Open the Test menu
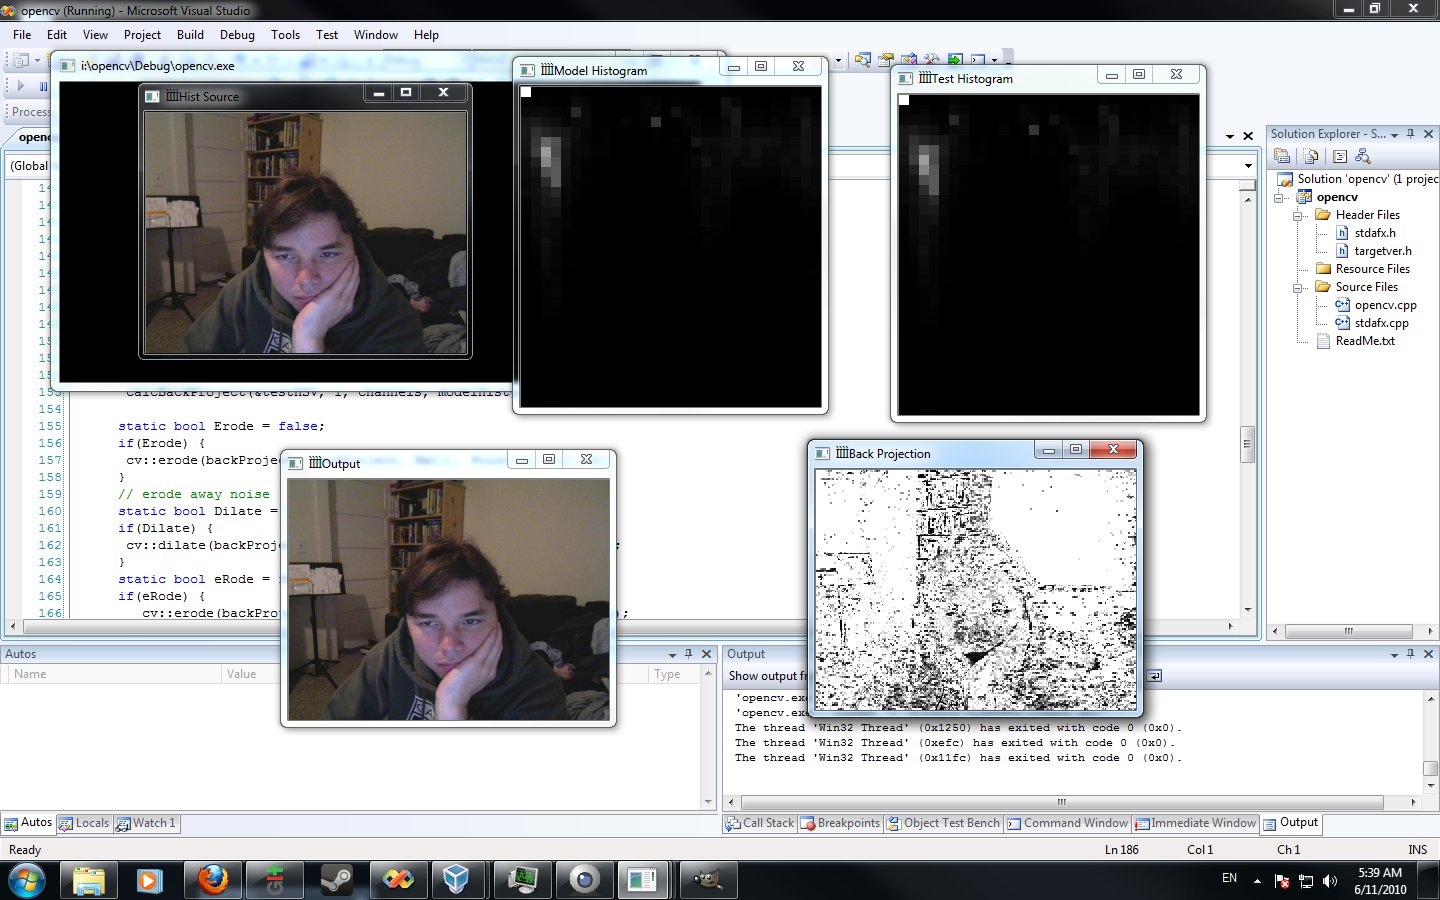Screen dimensions: 1440x900 click(x=327, y=34)
